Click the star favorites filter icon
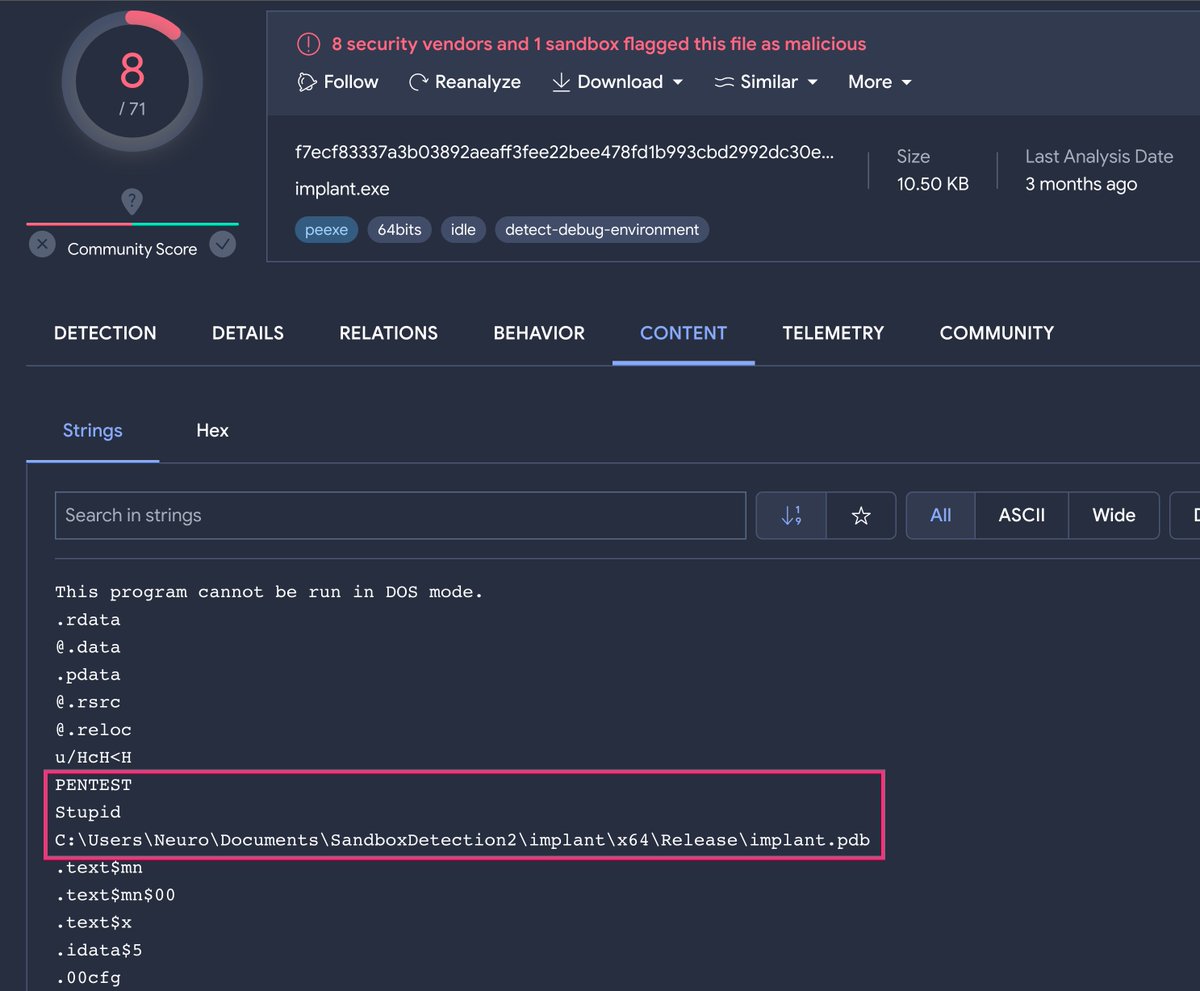Screen dimensions: 1200x991 (x=861, y=515)
